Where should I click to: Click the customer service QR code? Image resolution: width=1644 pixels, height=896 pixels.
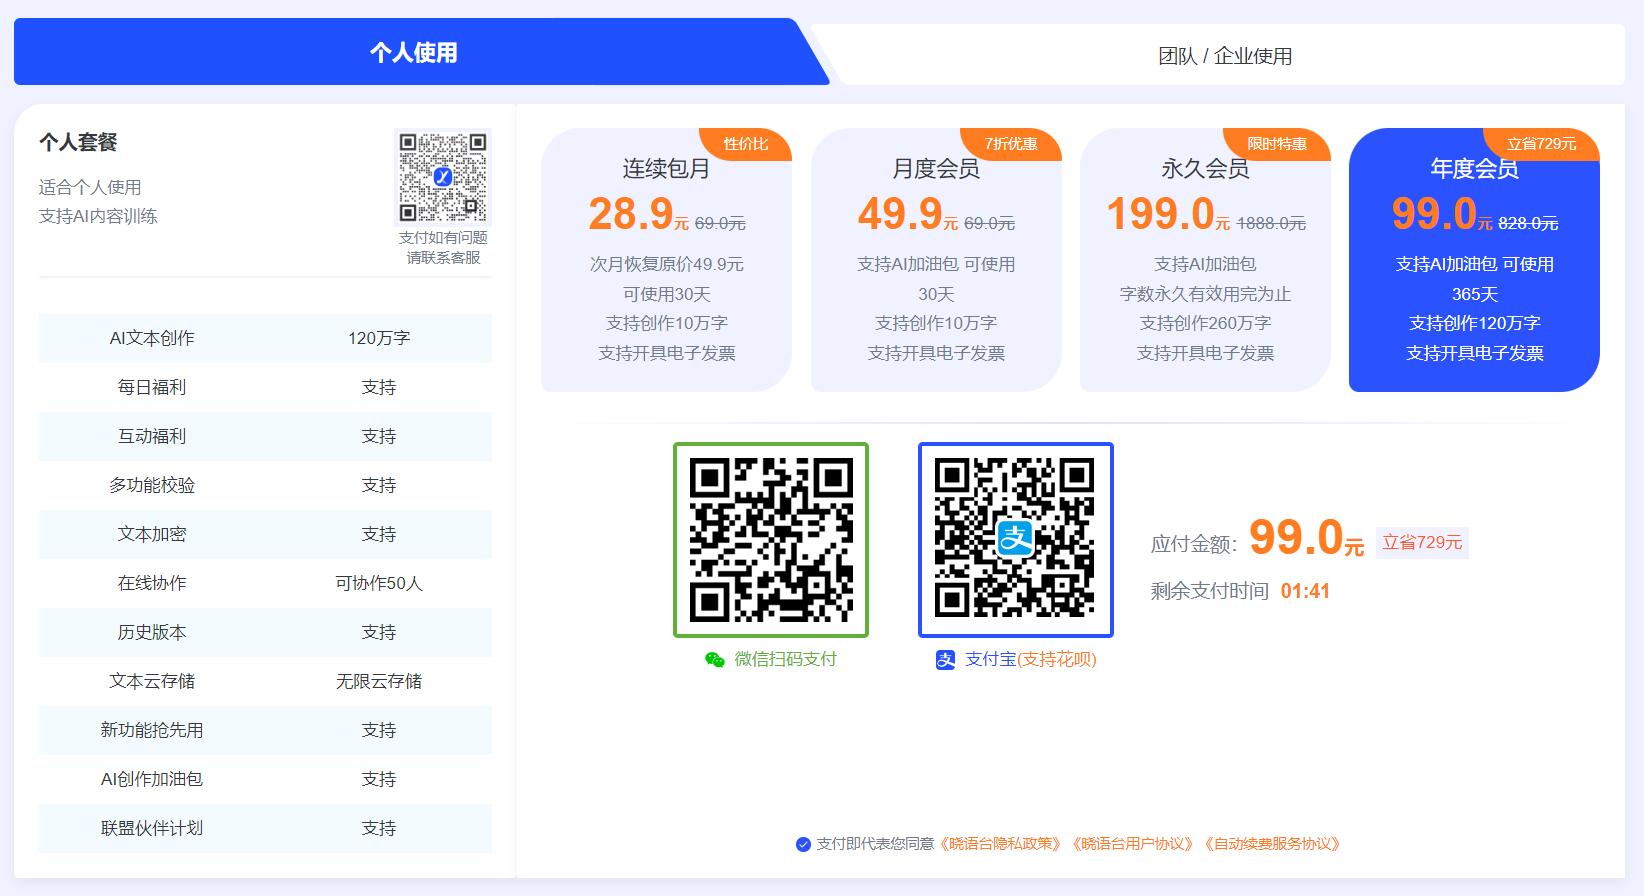click(x=443, y=177)
